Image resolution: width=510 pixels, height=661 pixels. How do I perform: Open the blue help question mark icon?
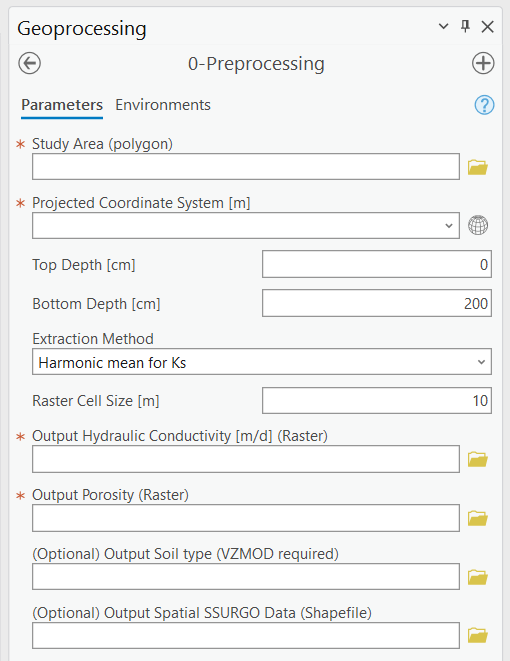[484, 105]
